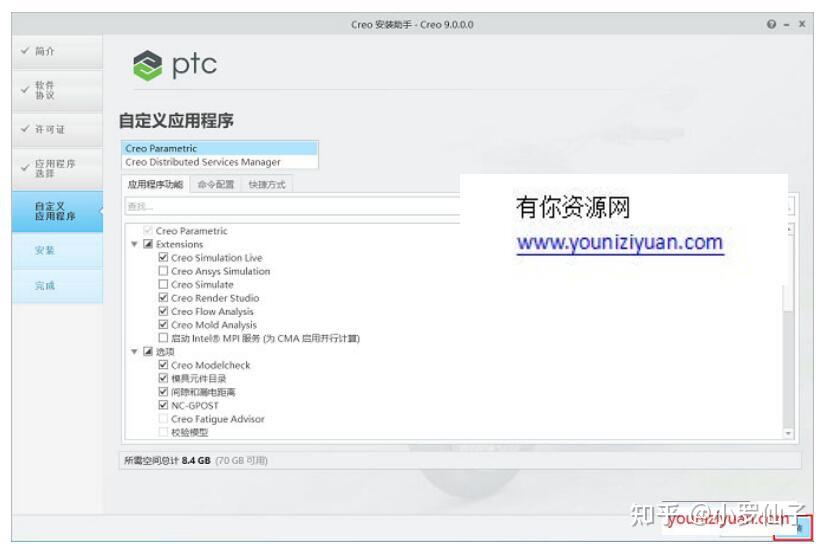Image resolution: width=829 pixels, height=548 pixels.
Task: Switch to 快捷方式 tab
Action: (x=266, y=184)
